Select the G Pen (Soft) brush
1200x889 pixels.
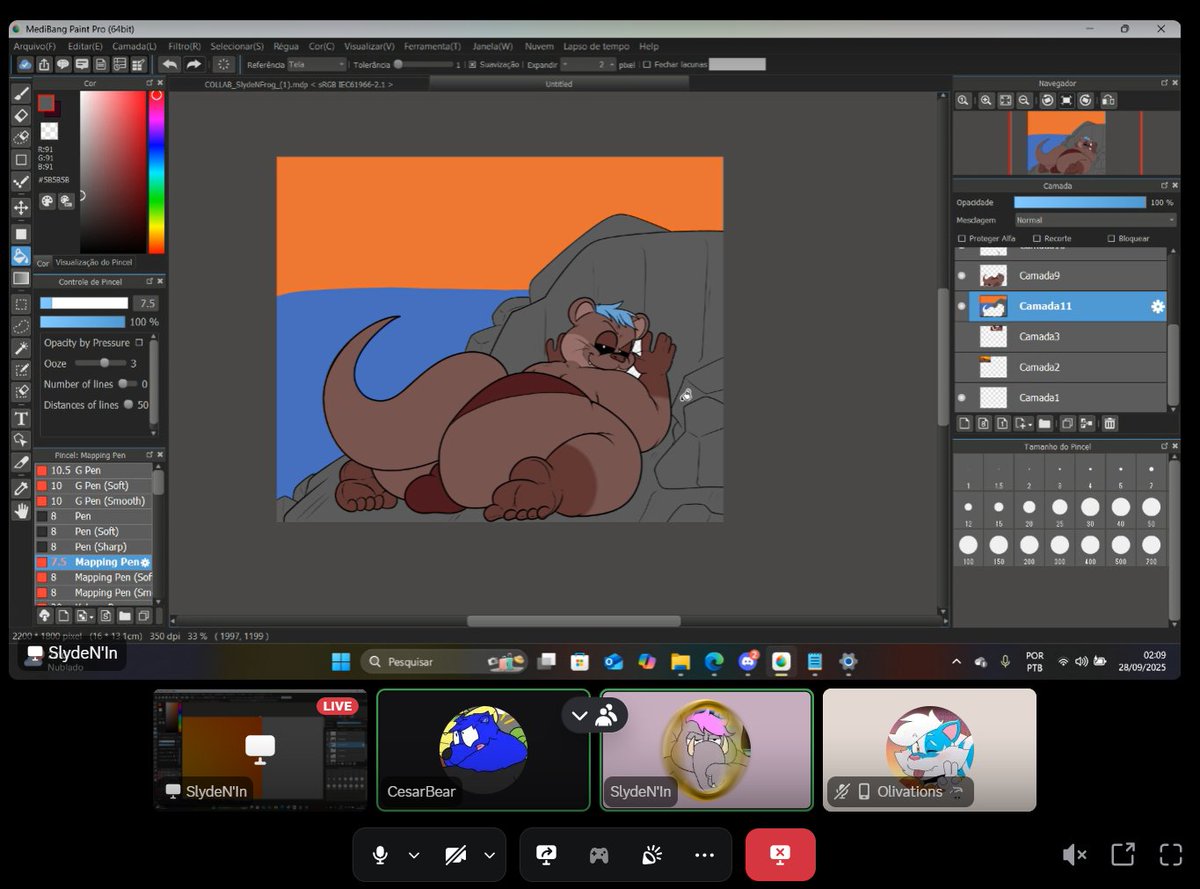coord(94,486)
